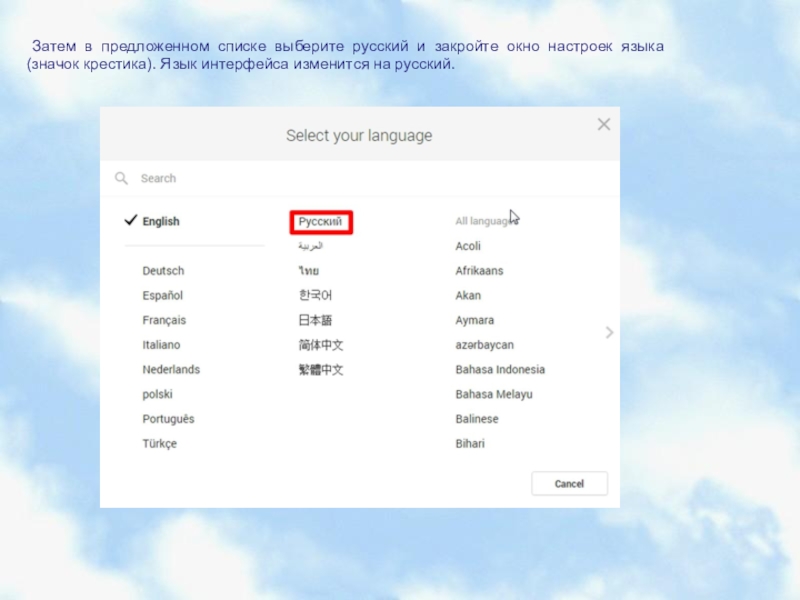Show next page of languages chevron
The image size is (800, 600).
pos(609,333)
